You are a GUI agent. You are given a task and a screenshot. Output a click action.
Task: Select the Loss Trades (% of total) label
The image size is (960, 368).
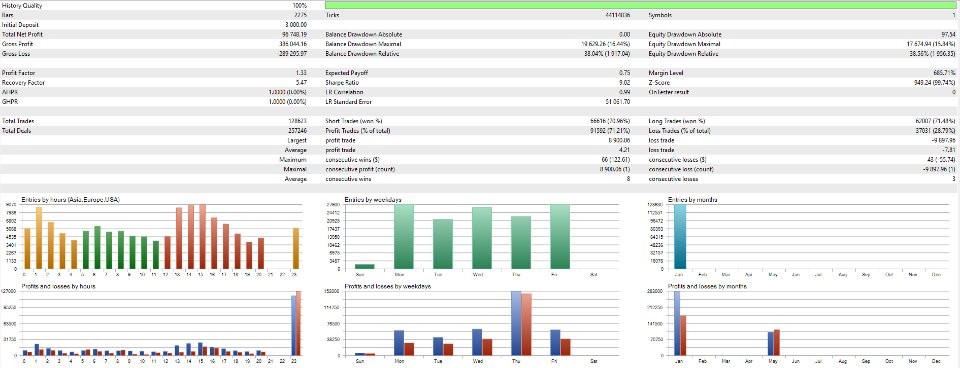tap(680, 131)
